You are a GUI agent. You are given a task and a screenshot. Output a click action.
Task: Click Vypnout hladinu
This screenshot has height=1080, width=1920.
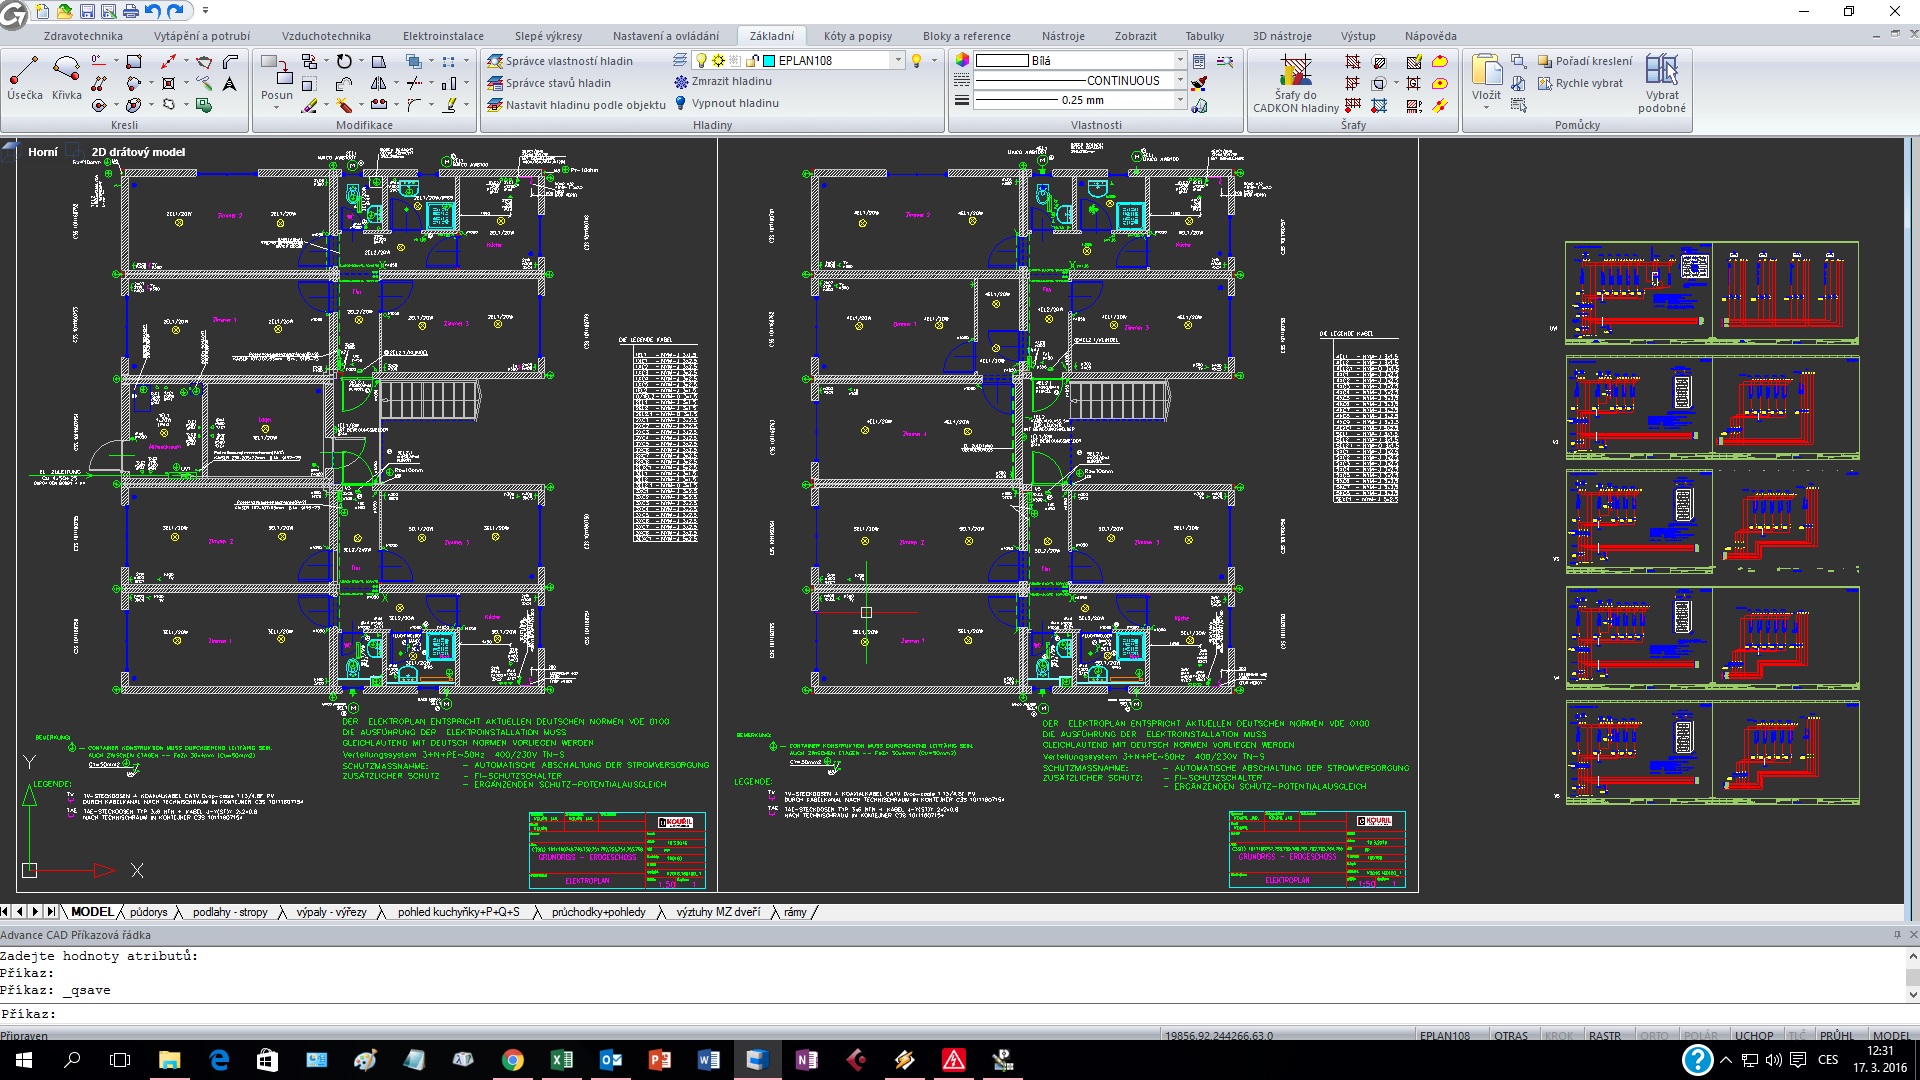(x=726, y=103)
